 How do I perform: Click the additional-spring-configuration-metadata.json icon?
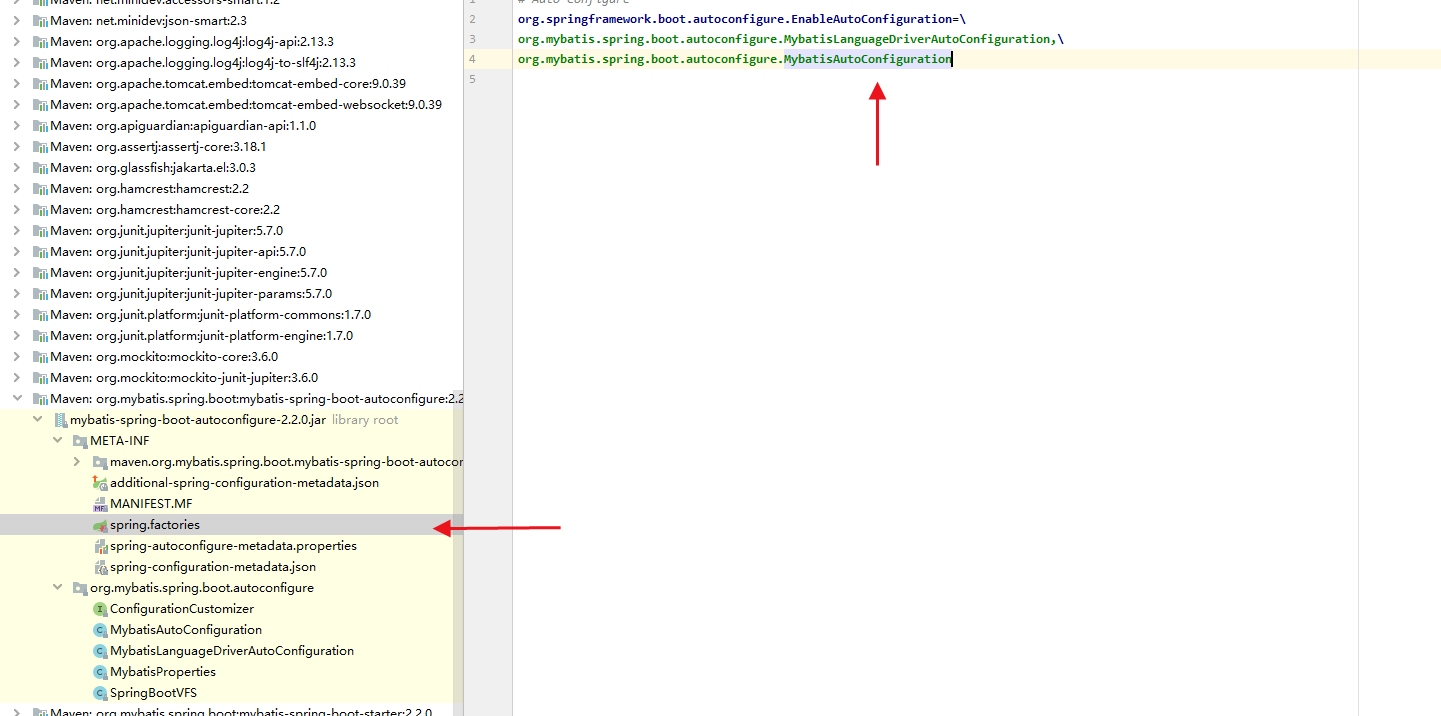pyautogui.click(x=100, y=482)
